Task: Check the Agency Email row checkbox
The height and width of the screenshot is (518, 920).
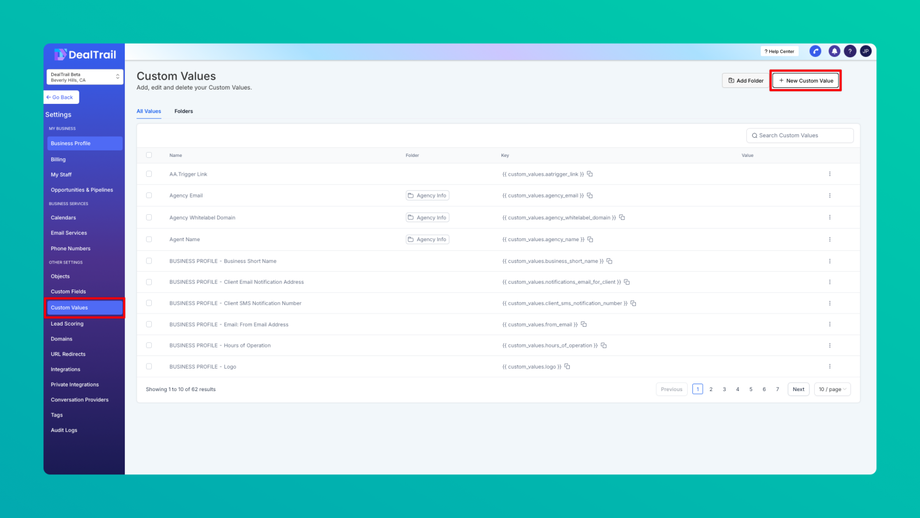Action: pyautogui.click(x=149, y=195)
